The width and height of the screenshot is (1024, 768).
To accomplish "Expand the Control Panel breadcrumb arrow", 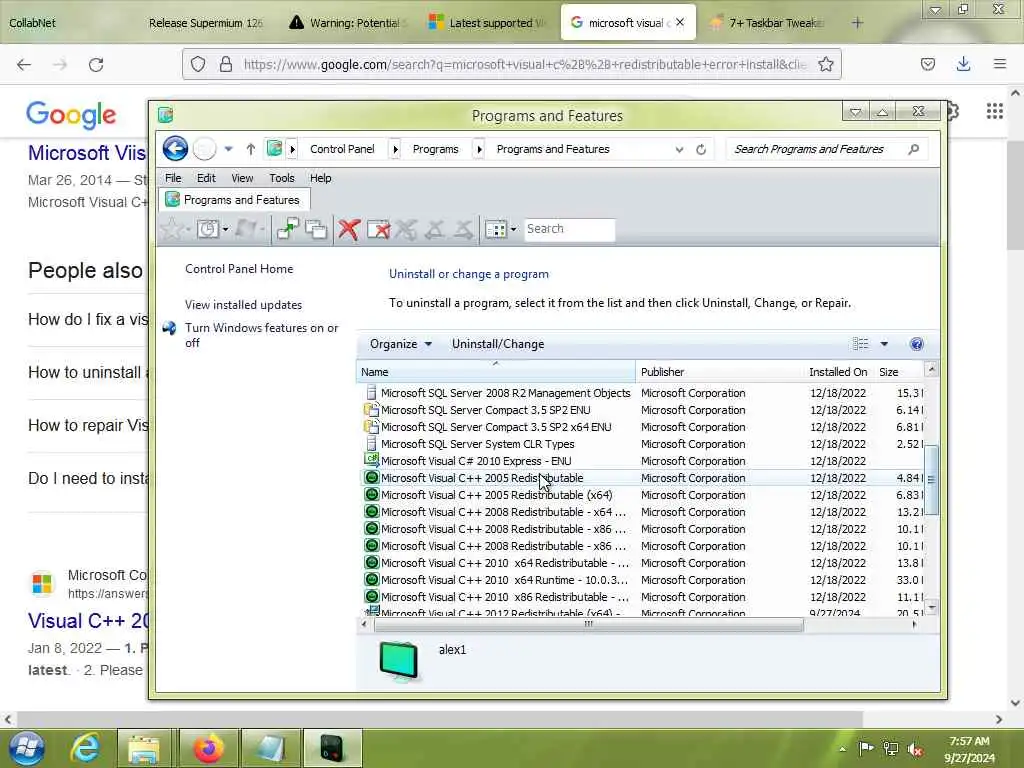I will coord(395,150).
